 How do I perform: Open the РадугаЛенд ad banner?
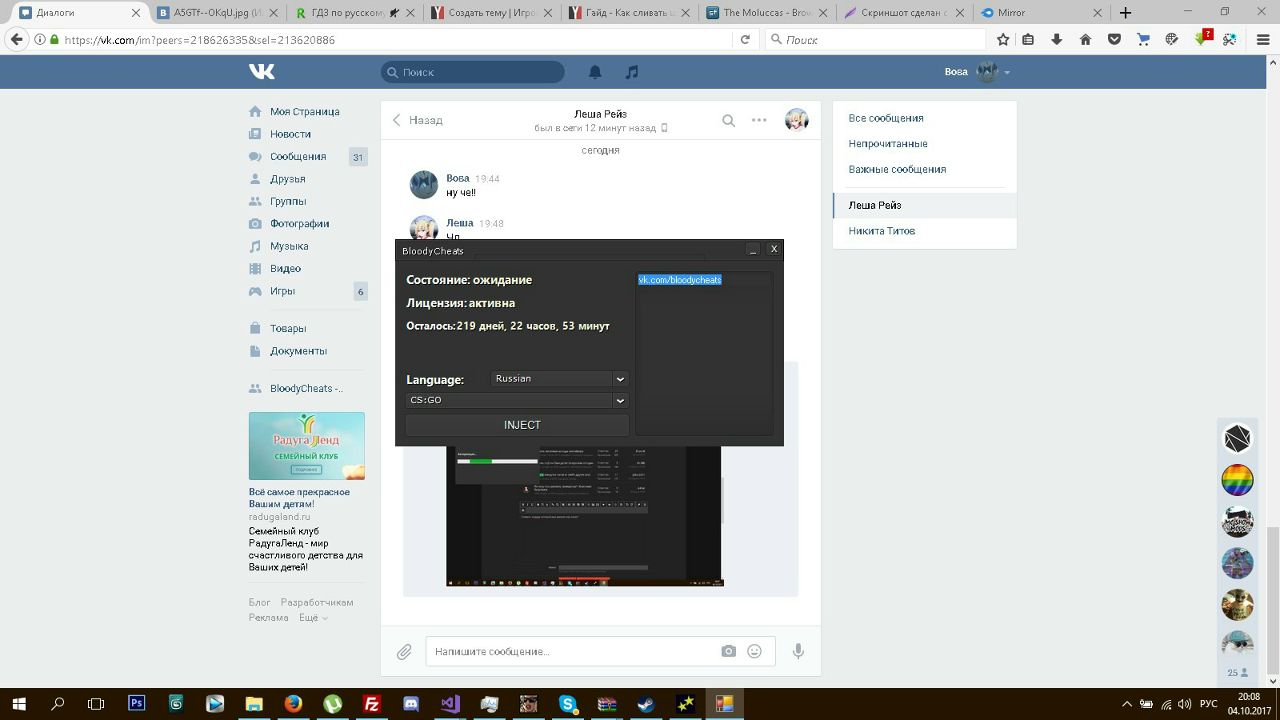tap(307, 446)
